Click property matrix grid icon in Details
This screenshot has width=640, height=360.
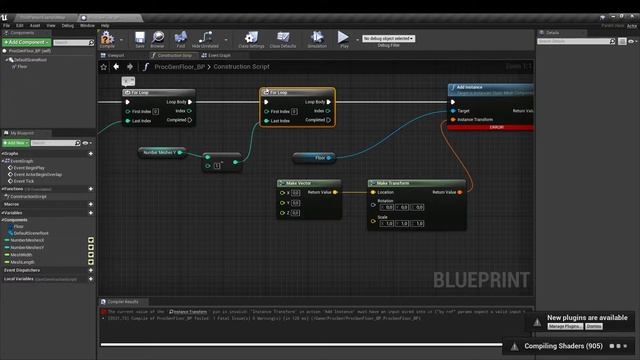[x=622, y=41]
